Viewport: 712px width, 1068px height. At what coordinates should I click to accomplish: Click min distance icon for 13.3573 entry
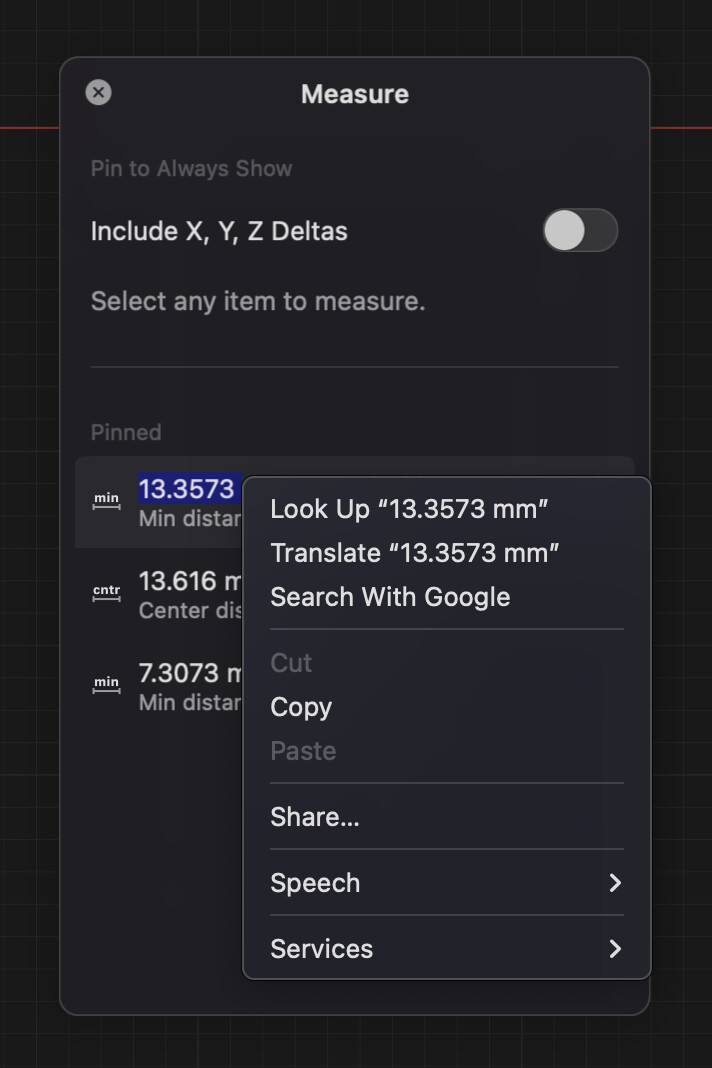tap(106, 501)
